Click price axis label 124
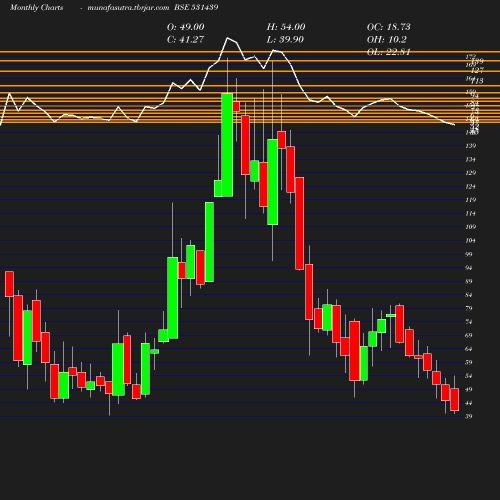500x500 pixels. click(470, 186)
